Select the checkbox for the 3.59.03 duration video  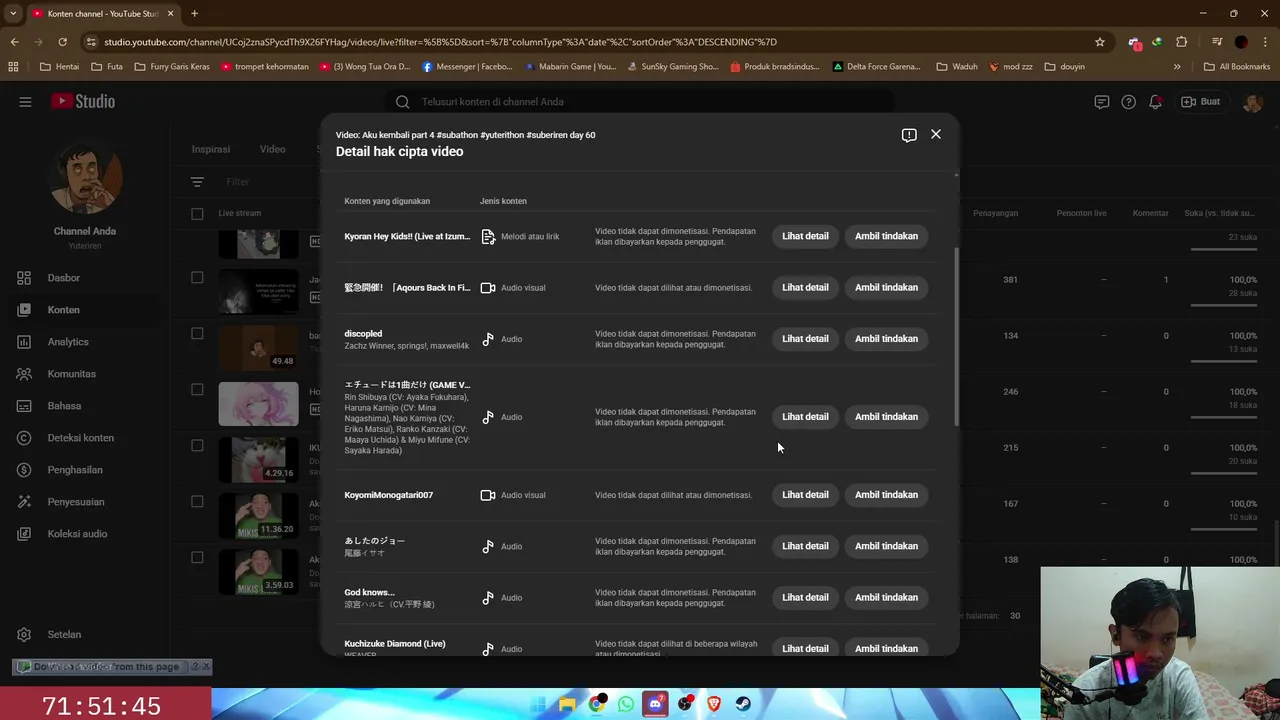point(197,558)
